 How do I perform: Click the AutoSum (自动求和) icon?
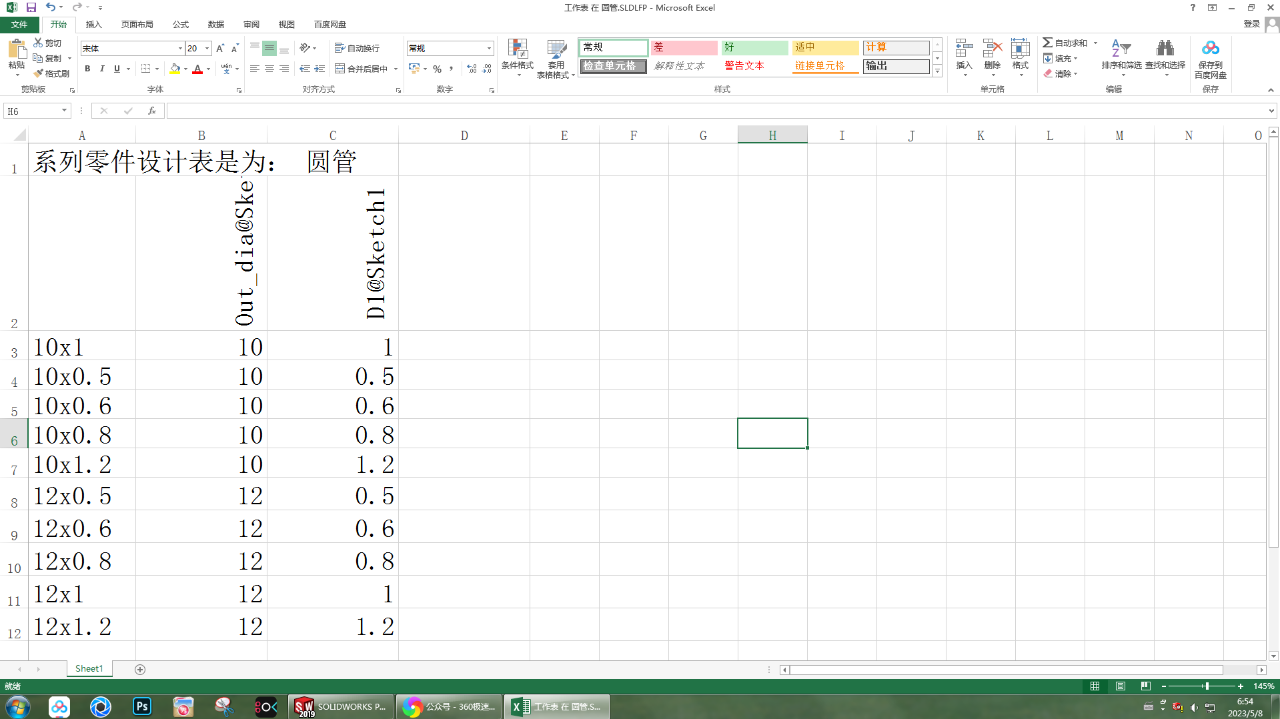coord(1048,42)
